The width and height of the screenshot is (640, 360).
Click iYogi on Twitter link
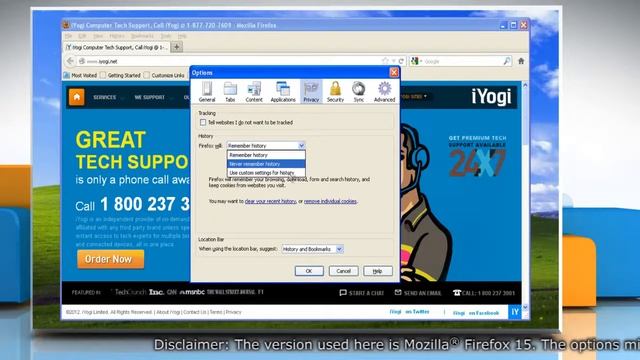click(409, 312)
